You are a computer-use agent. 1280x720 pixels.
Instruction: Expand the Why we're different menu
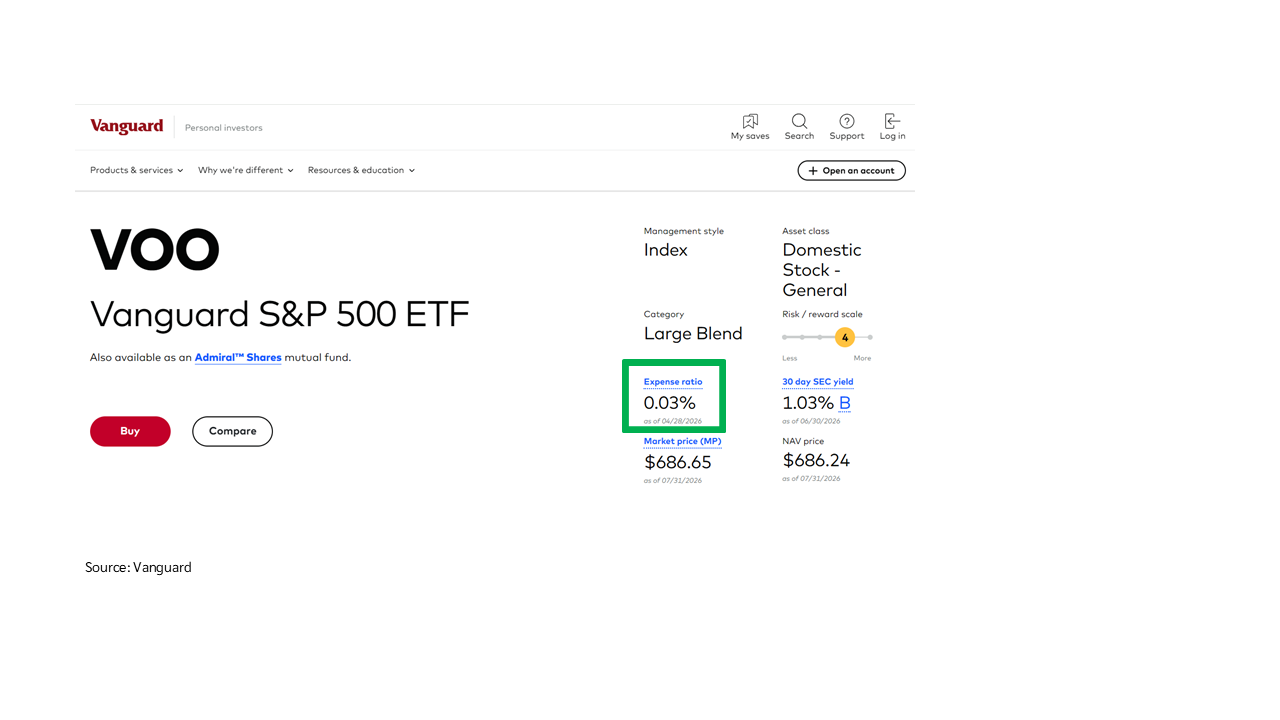click(x=246, y=170)
